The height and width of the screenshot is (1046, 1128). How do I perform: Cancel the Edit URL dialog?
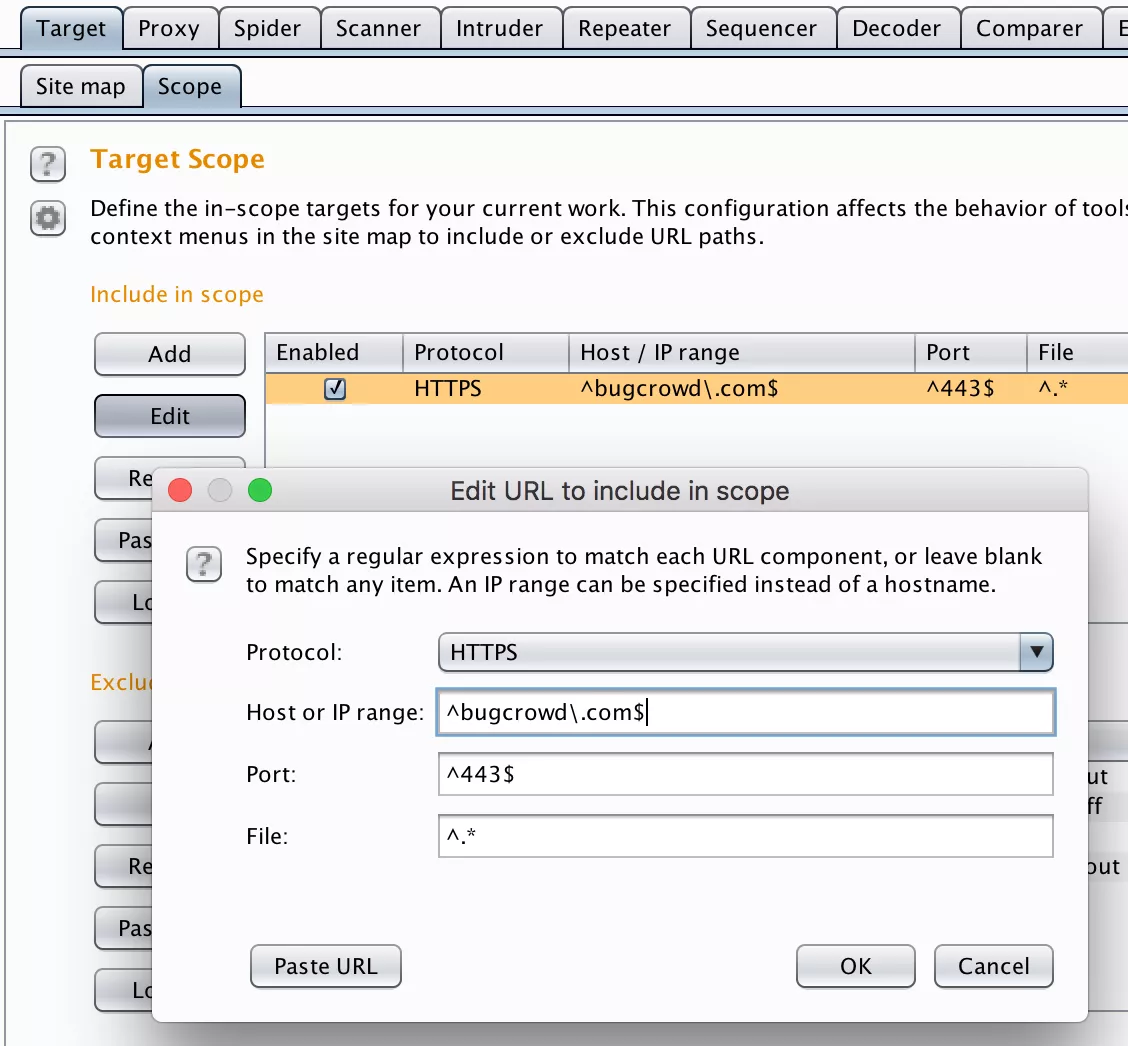[993, 966]
